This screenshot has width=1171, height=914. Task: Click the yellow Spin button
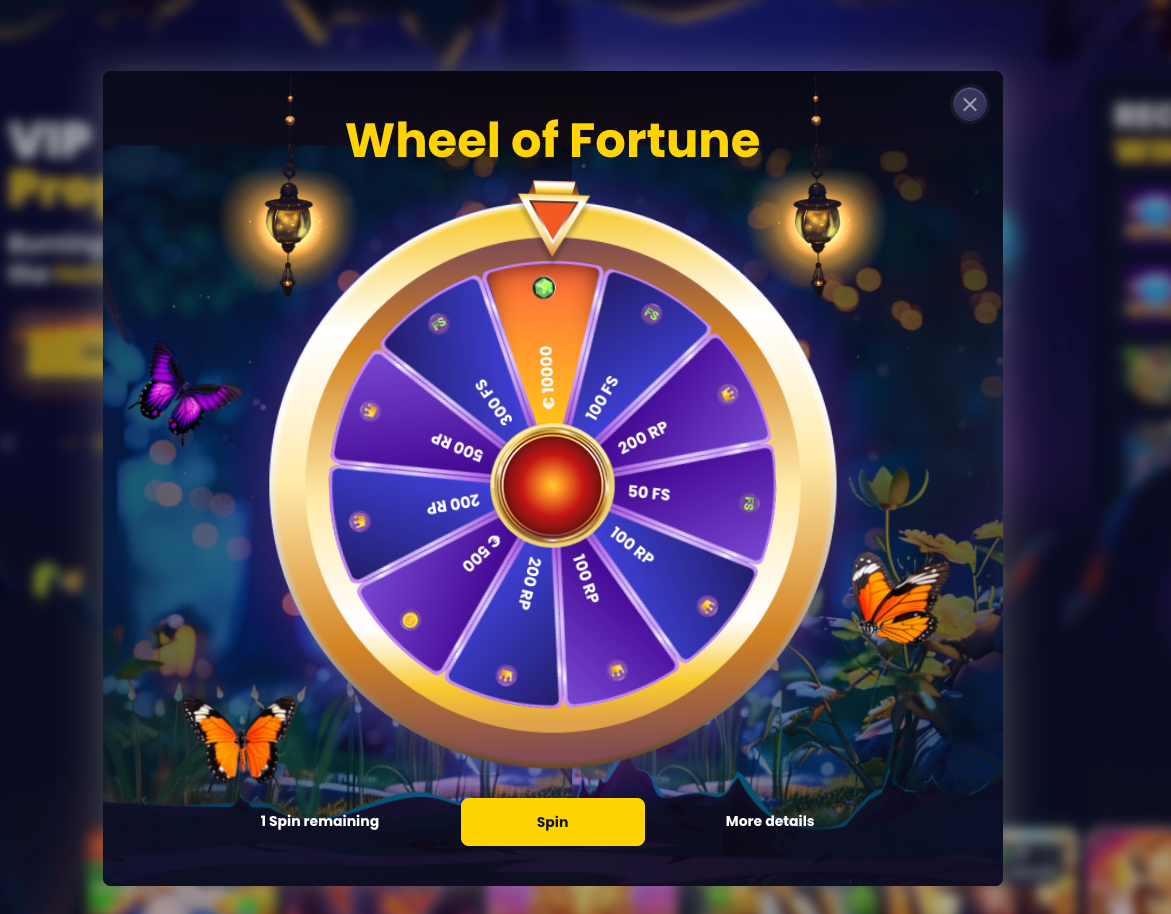(553, 821)
